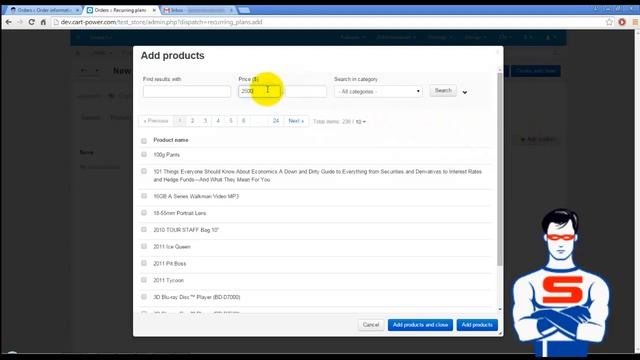This screenshot has width=640, height=360.
Task: Expand advanced search options arrow
Action: (x=464, y=92)
